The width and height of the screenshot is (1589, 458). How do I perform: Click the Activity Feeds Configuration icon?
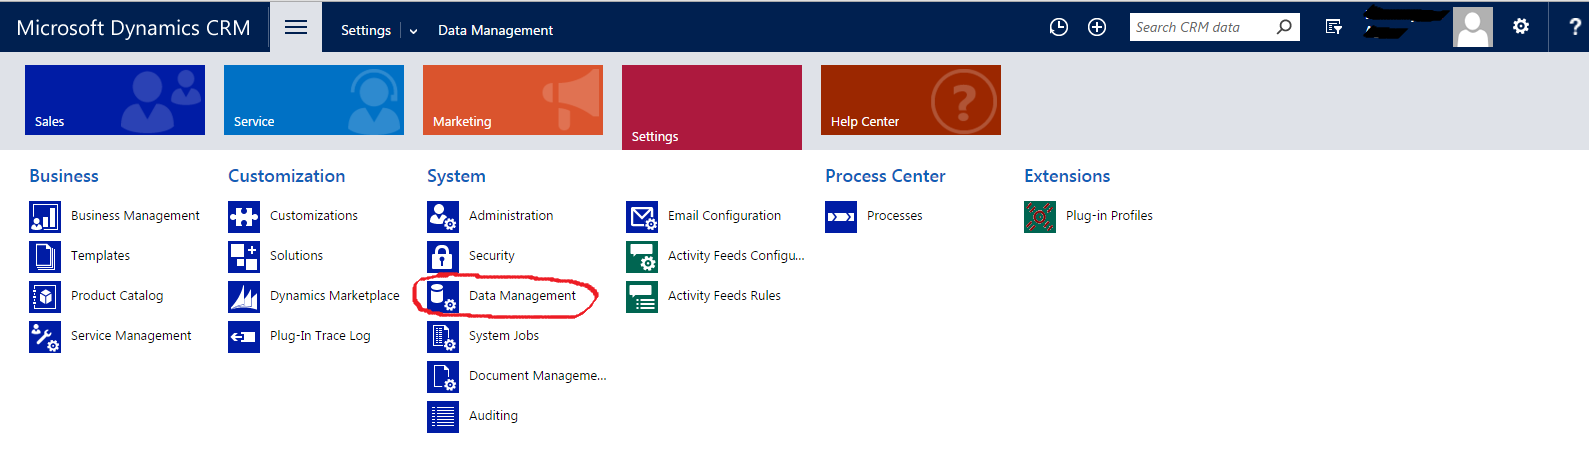(x=642, y=256)
